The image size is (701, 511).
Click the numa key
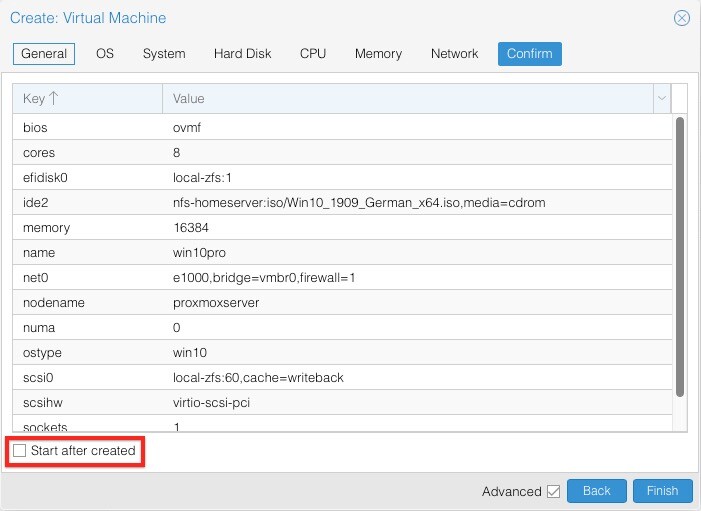point(39,328)
